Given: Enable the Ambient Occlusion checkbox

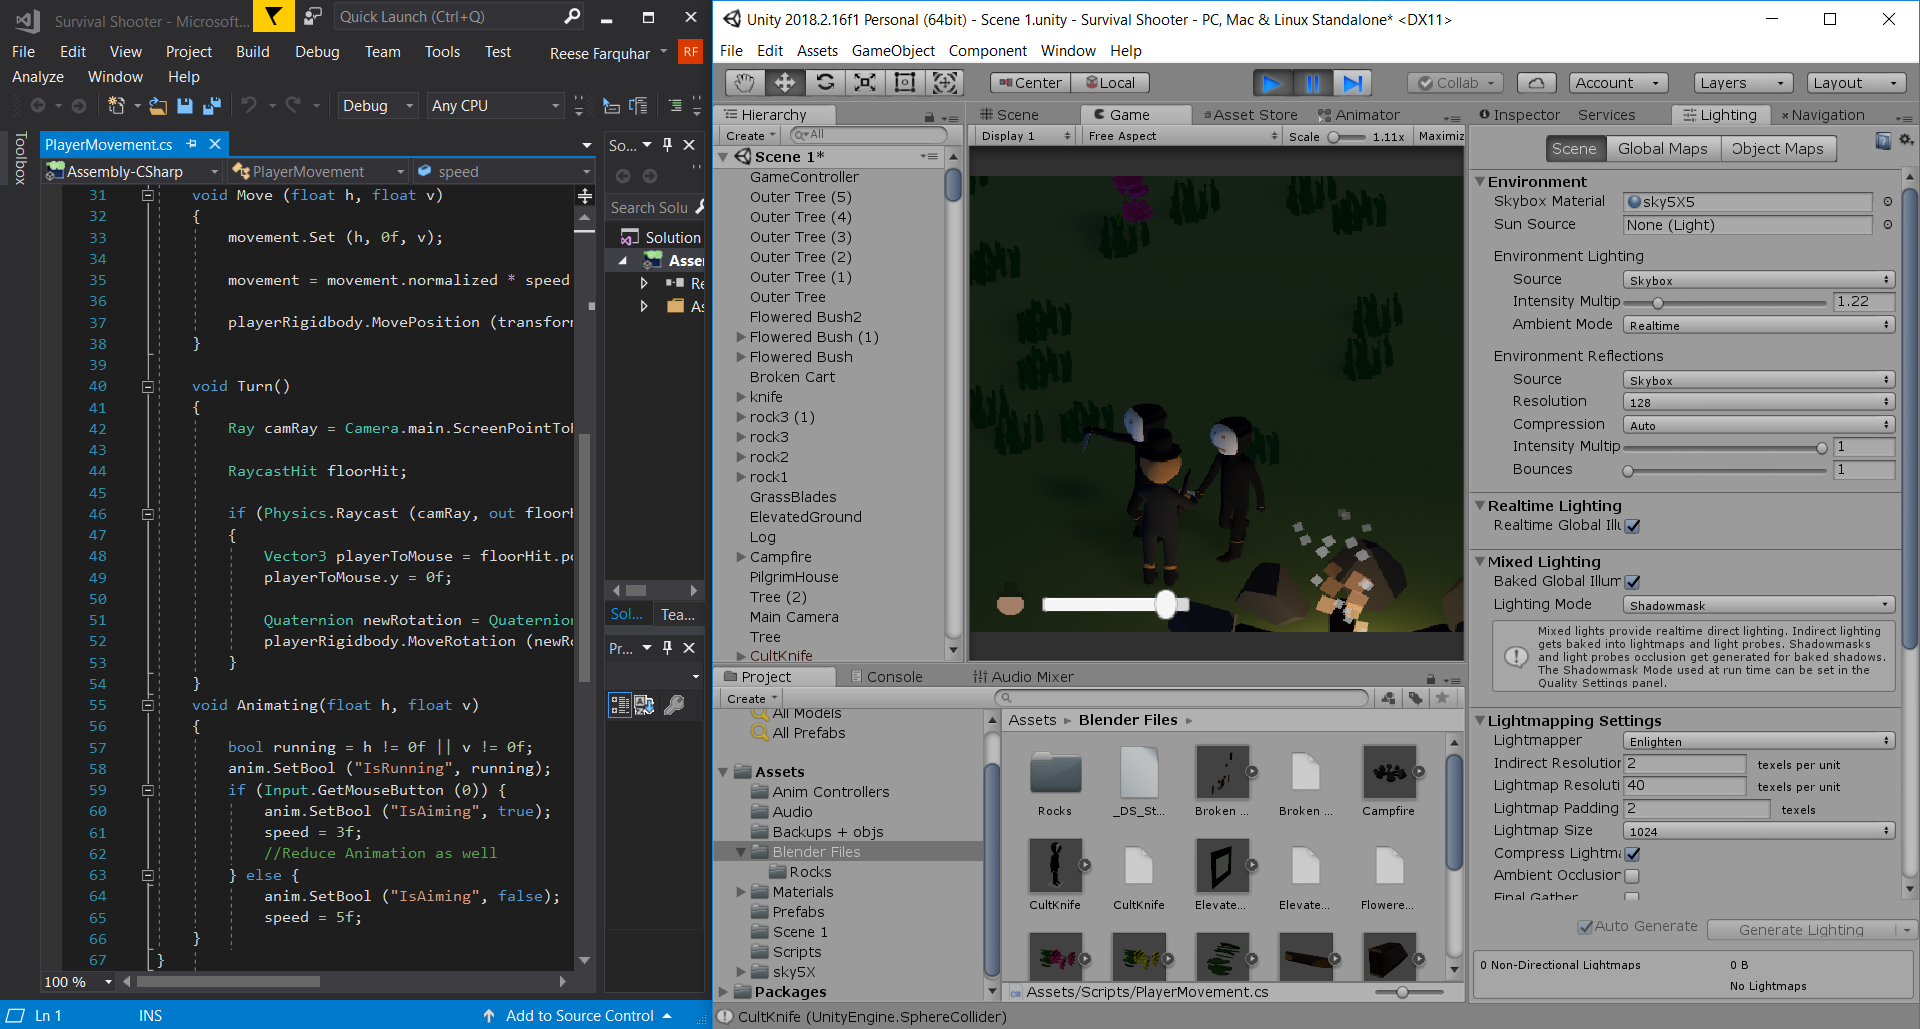Looking at the screenshot, I should [x=1633, y=876].
